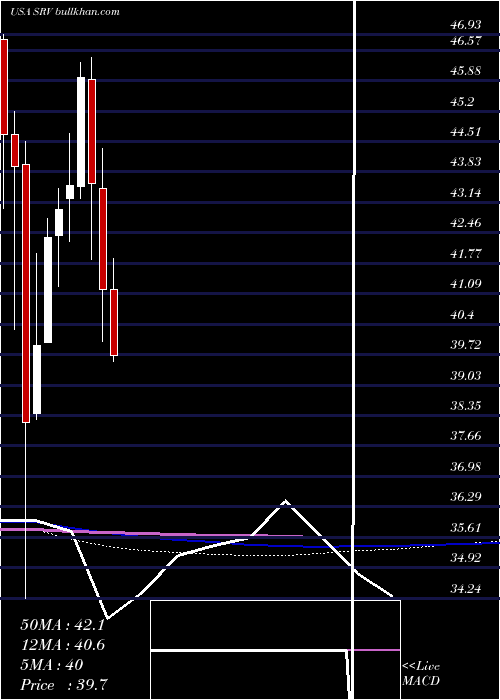The height and width of the screenshot is (700, 500).
Task: Click the 41.77 price axis label
Action: coord(465,254)
